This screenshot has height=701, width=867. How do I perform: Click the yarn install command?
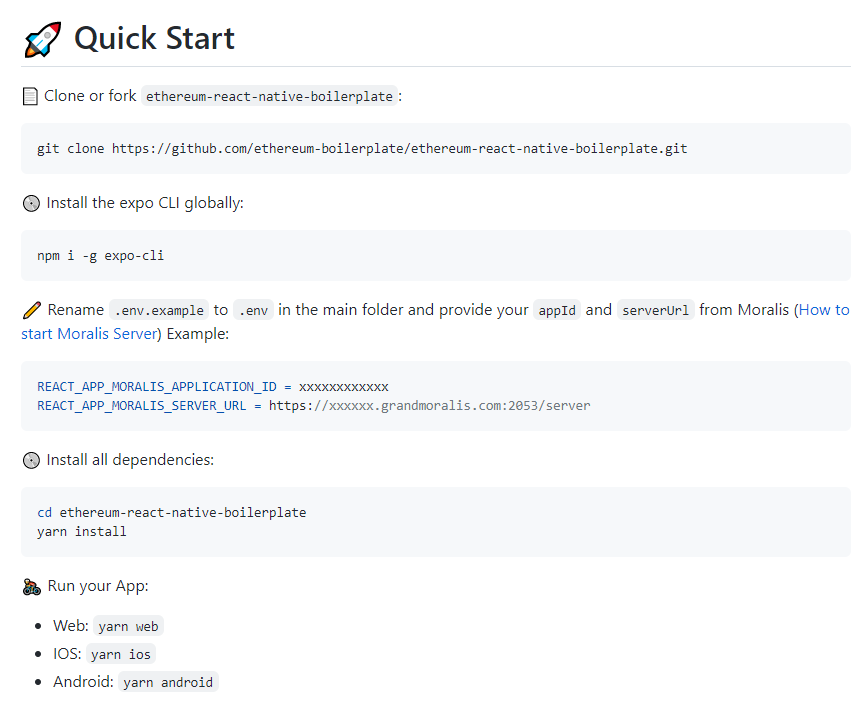point(82,532)
